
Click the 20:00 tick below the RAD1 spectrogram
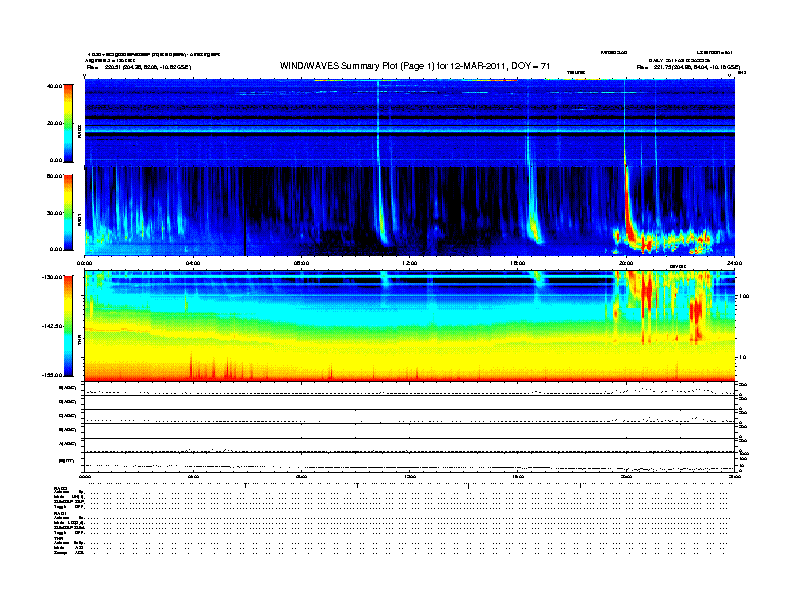(x=626, y=263)
